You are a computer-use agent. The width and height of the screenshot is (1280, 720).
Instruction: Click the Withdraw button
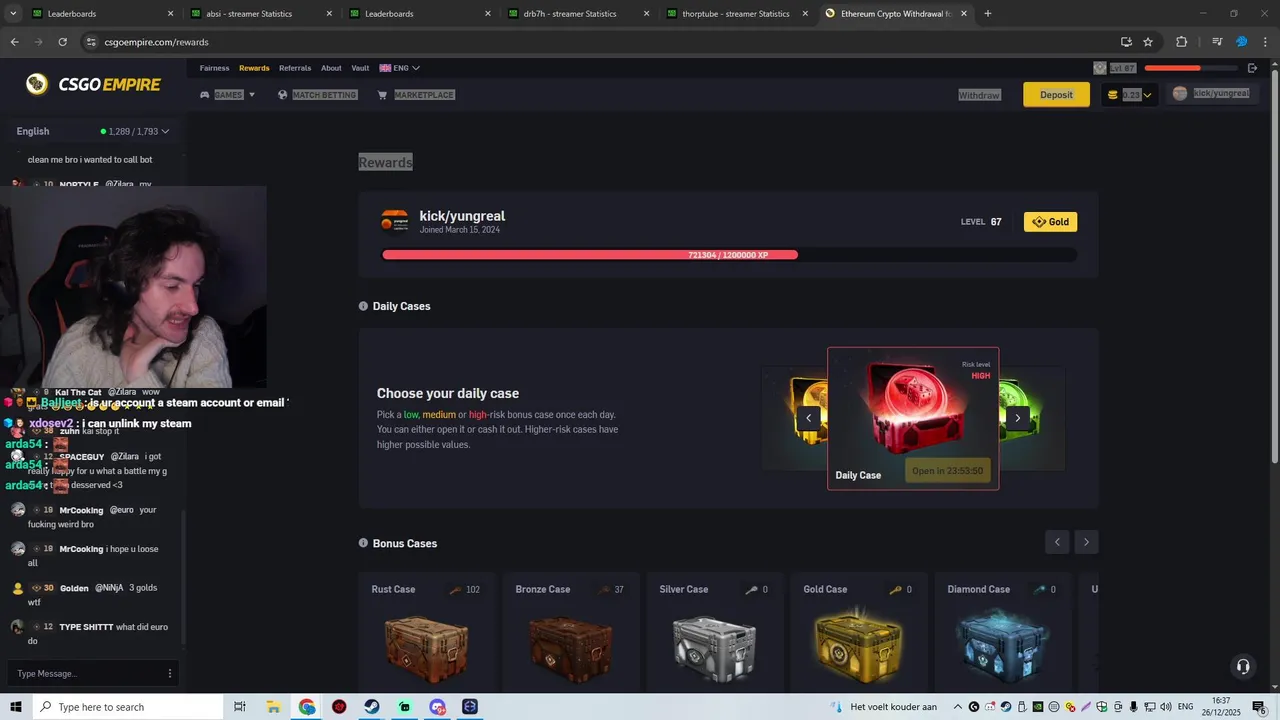[x=979, y=95]
